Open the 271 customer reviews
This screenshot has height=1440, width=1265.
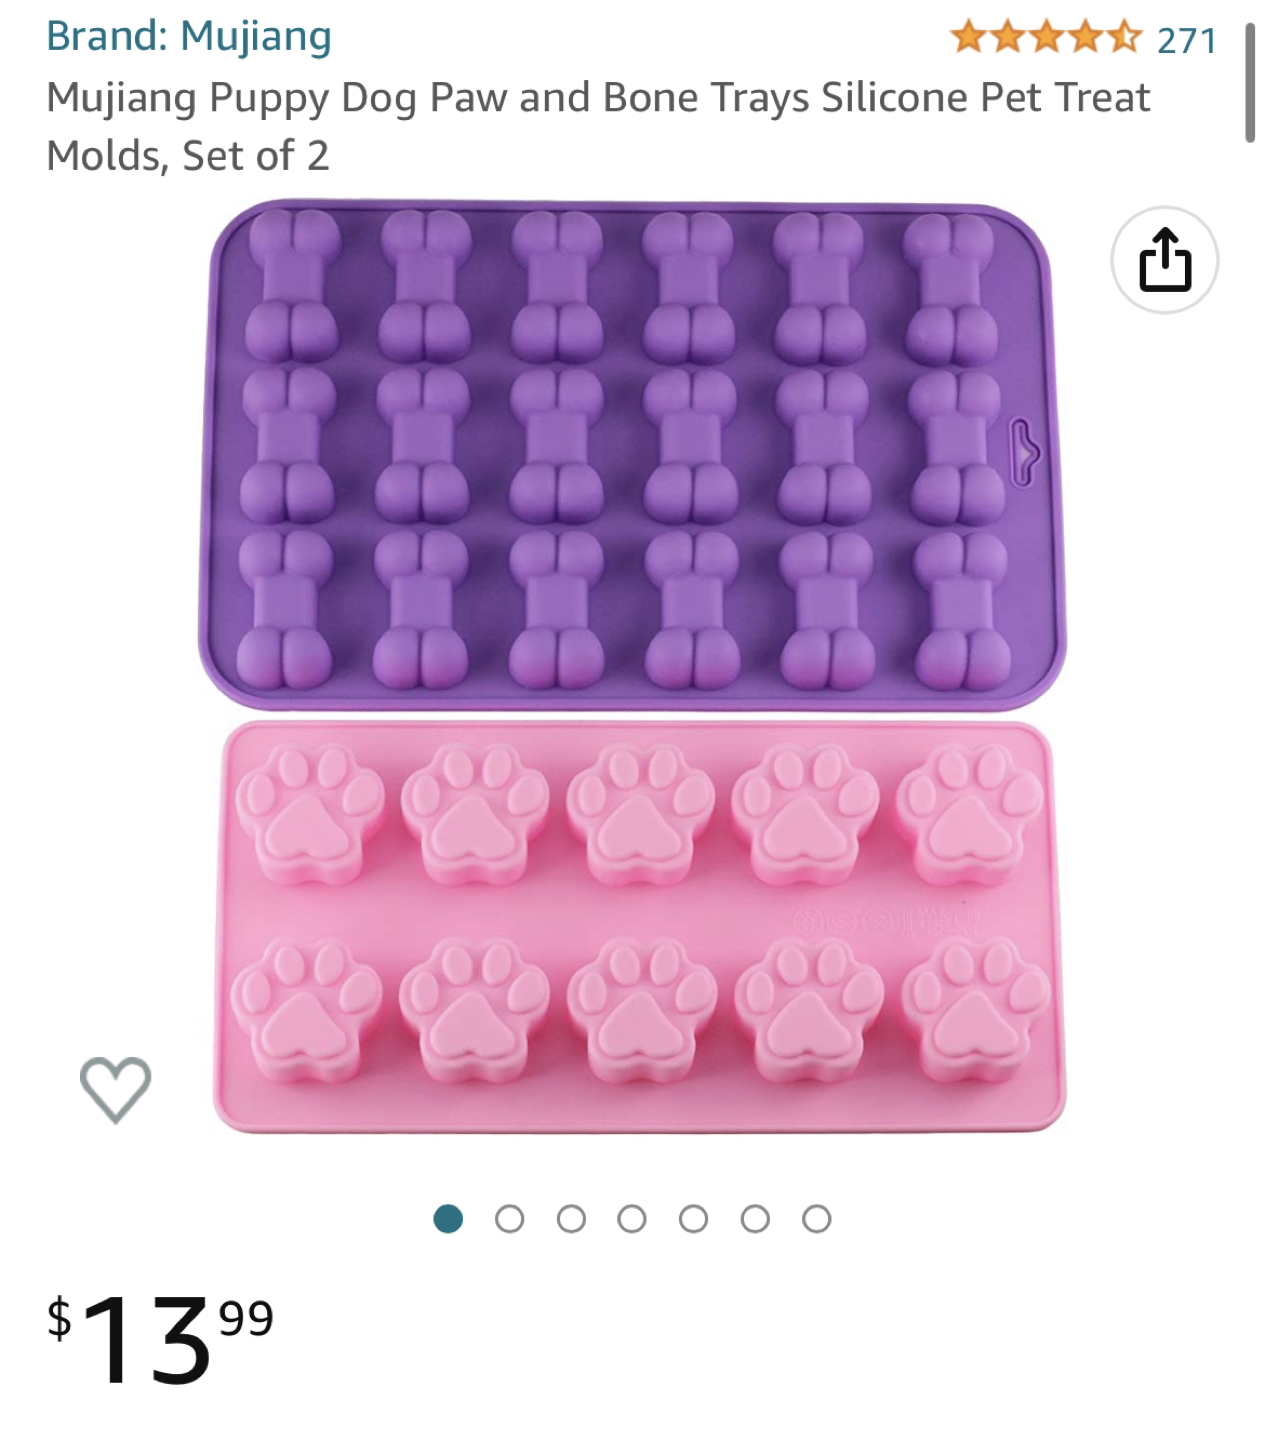point(1186,40)
